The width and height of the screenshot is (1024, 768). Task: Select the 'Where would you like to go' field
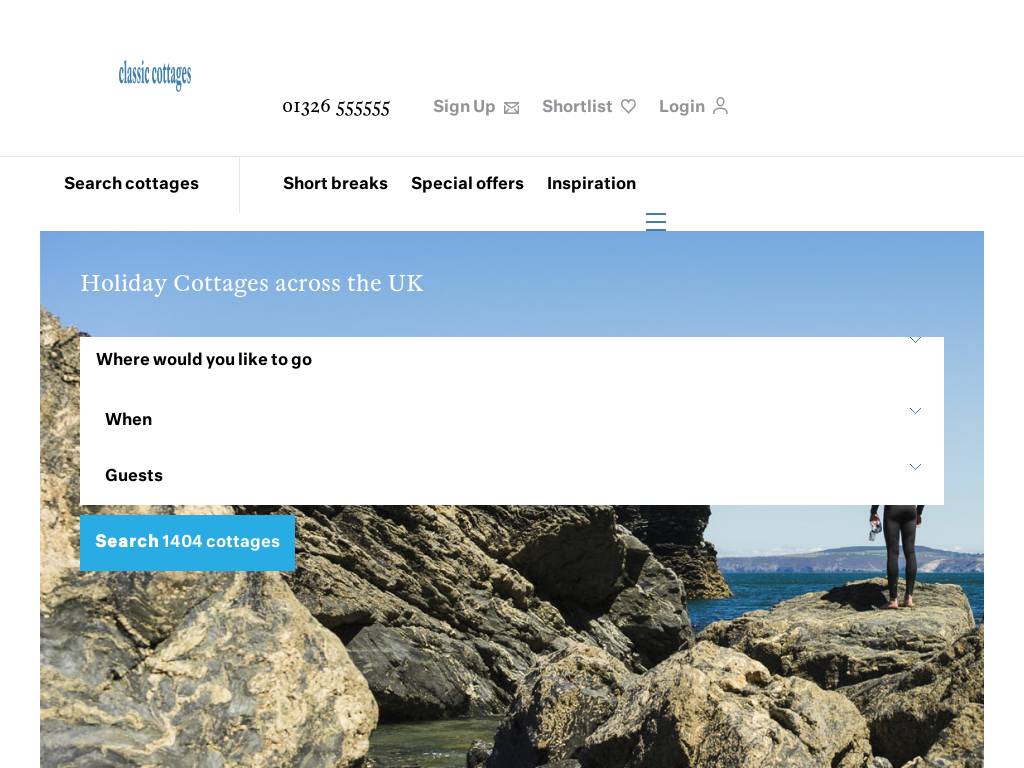(x=511, y=359)
